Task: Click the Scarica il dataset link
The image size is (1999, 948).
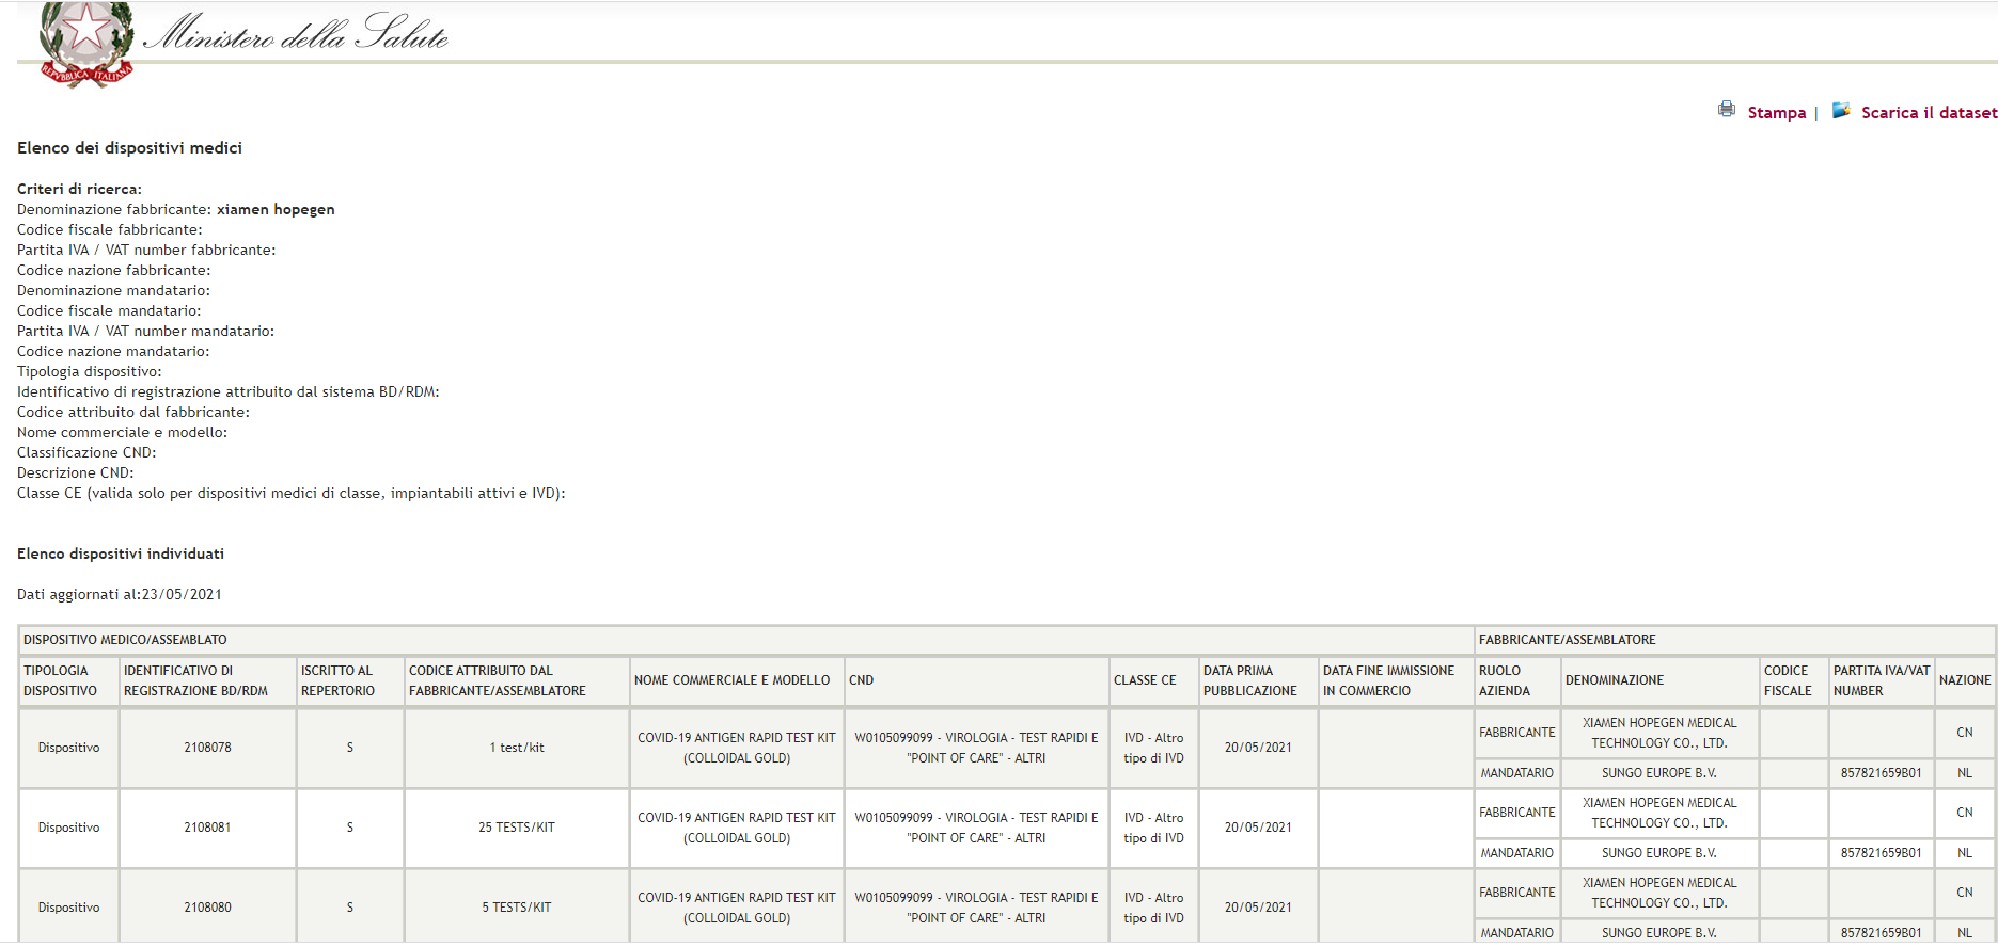Action: point(1928,113)
